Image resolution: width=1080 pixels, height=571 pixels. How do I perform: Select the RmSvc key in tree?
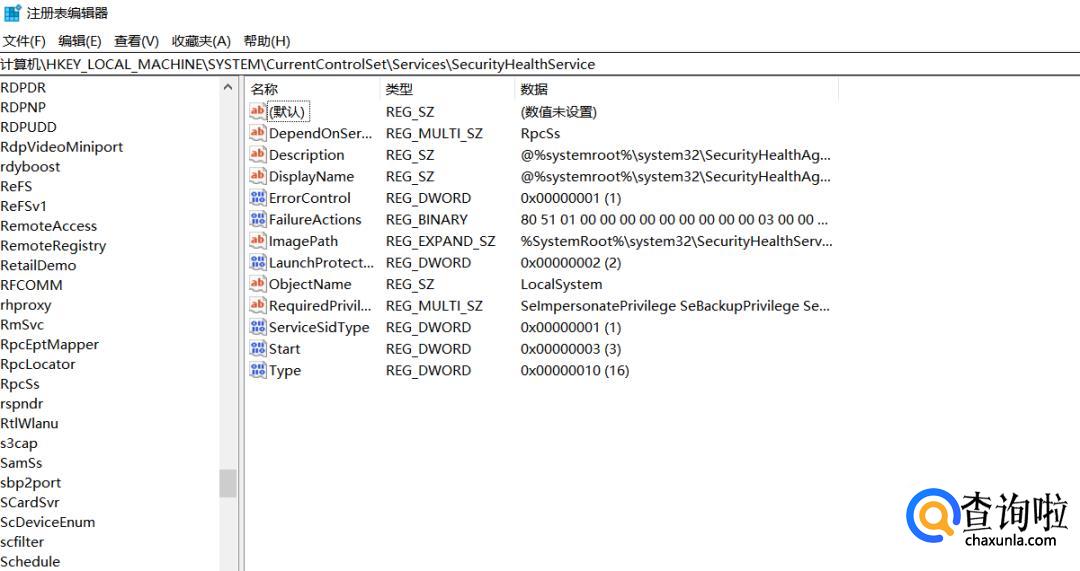click(x=22, y=324)
